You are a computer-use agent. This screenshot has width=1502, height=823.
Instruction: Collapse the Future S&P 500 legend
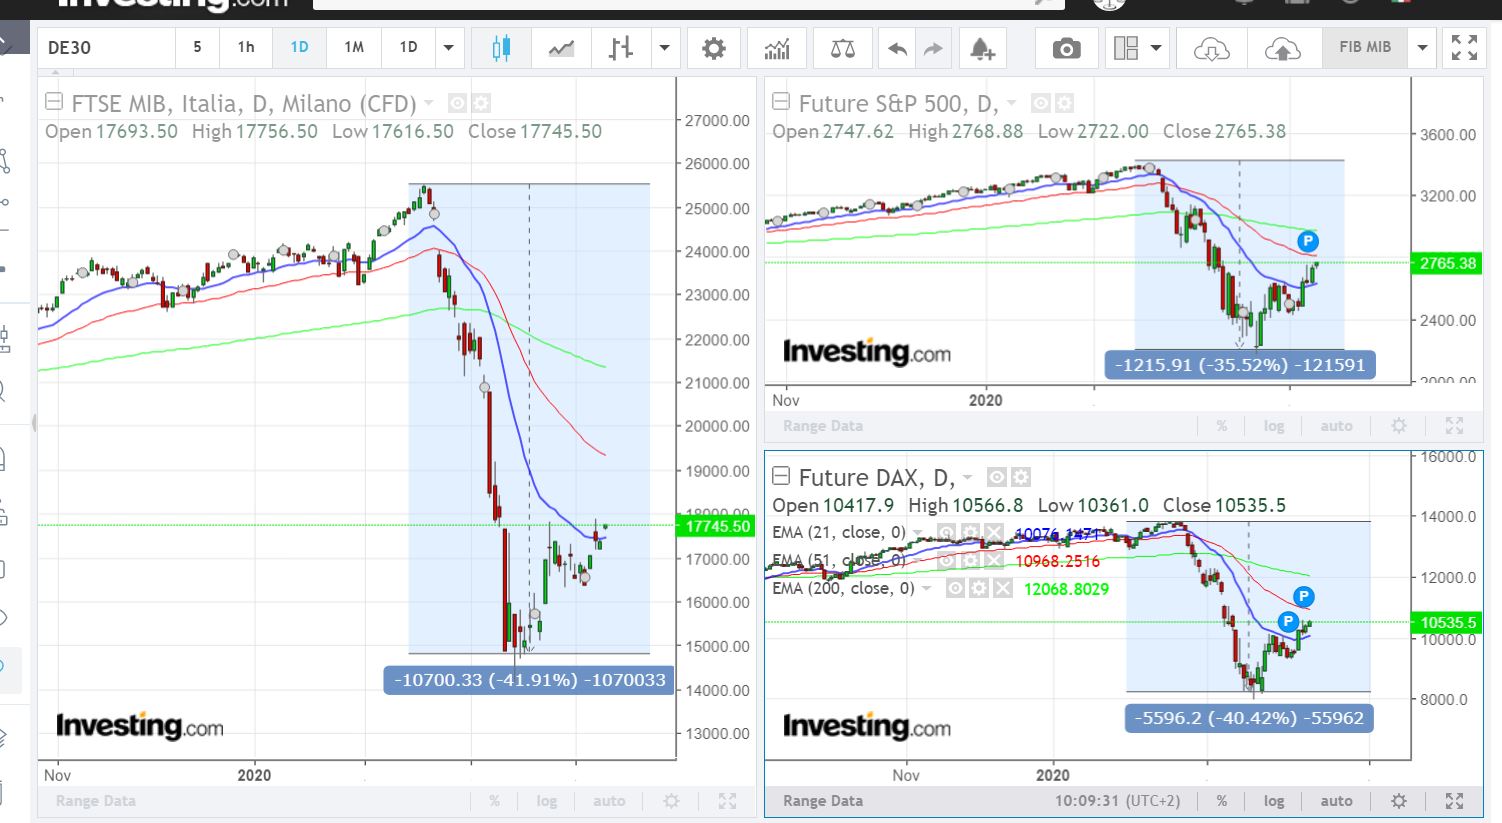[782, 102]
